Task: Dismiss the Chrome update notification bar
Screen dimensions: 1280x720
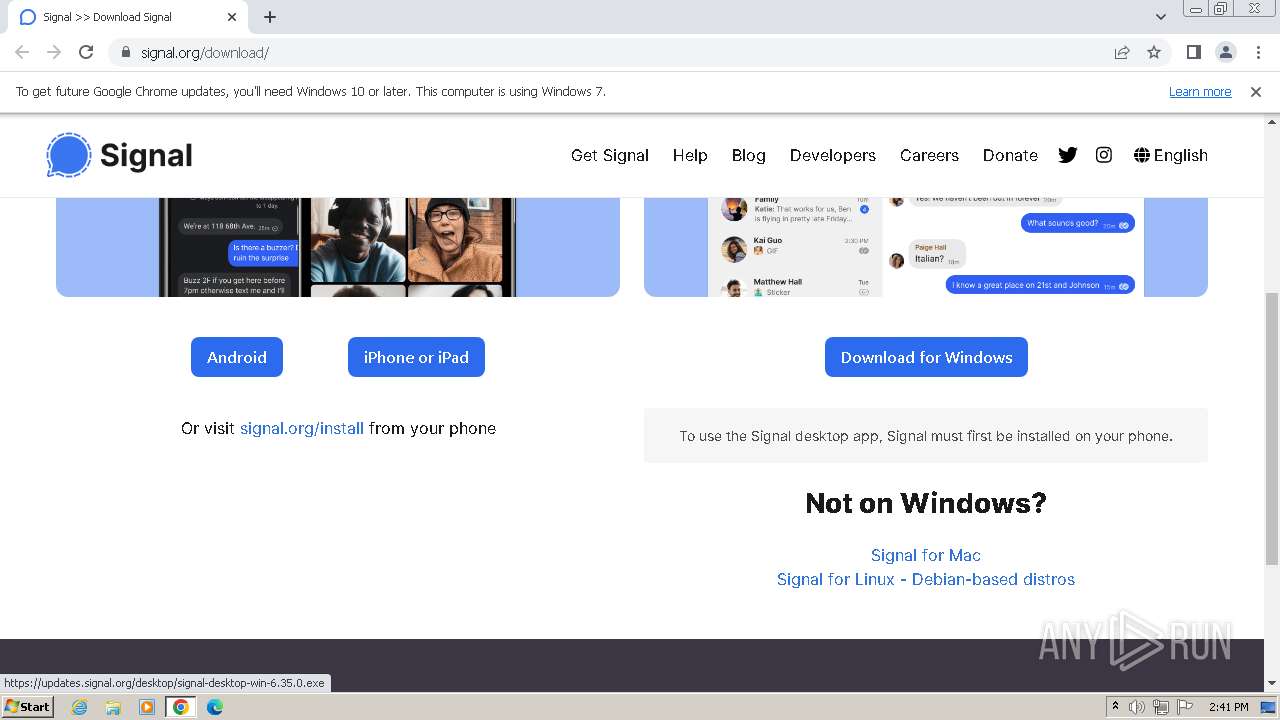Action: 1256,91
